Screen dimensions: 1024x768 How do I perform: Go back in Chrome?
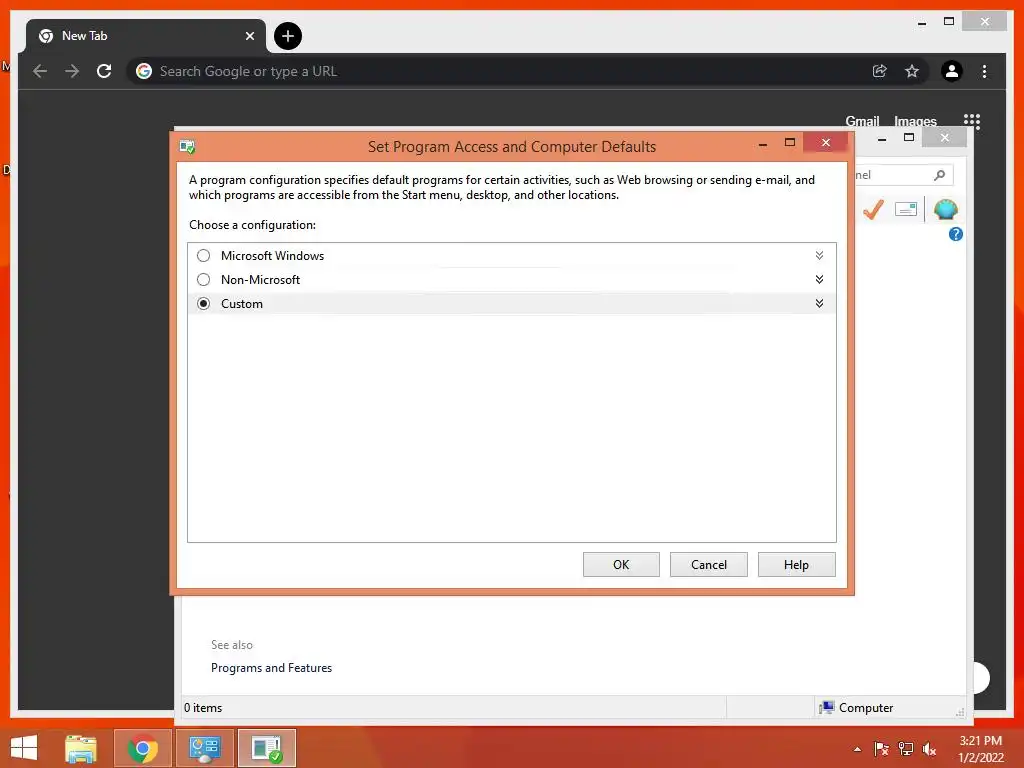(40, 71)
